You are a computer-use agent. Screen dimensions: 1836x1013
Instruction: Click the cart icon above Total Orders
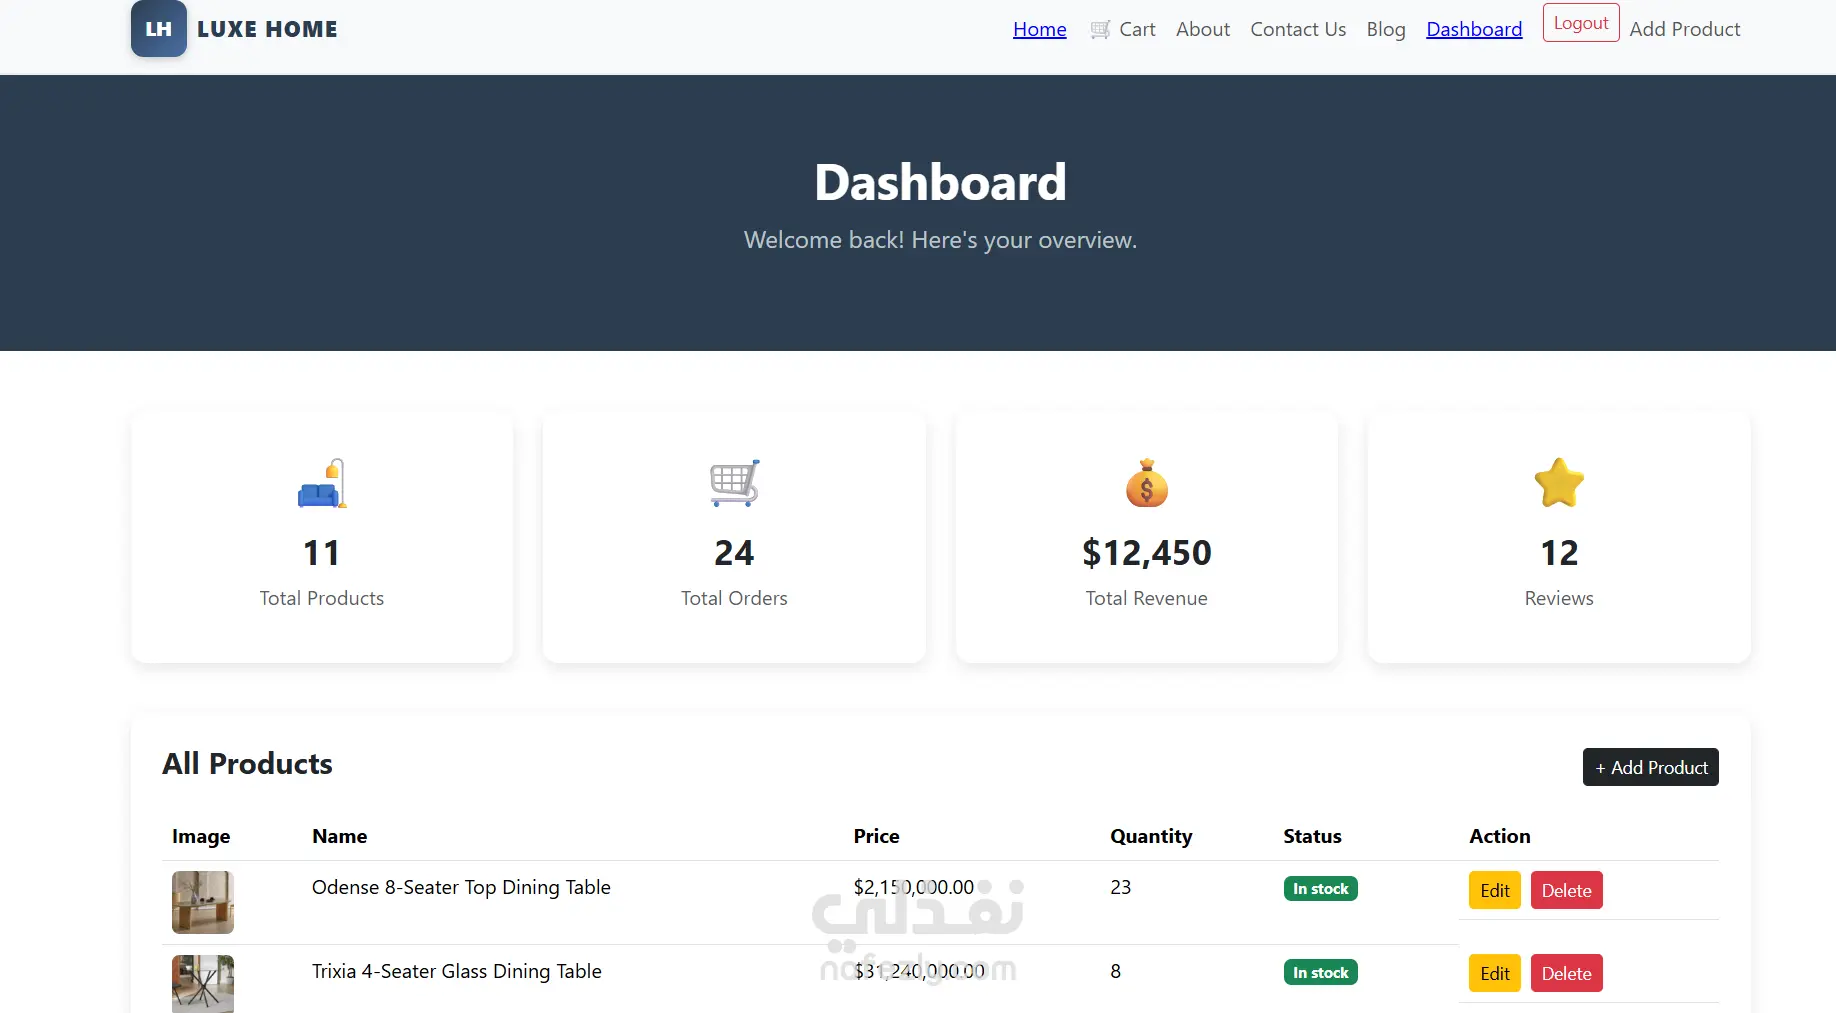(x=734, y=484)
